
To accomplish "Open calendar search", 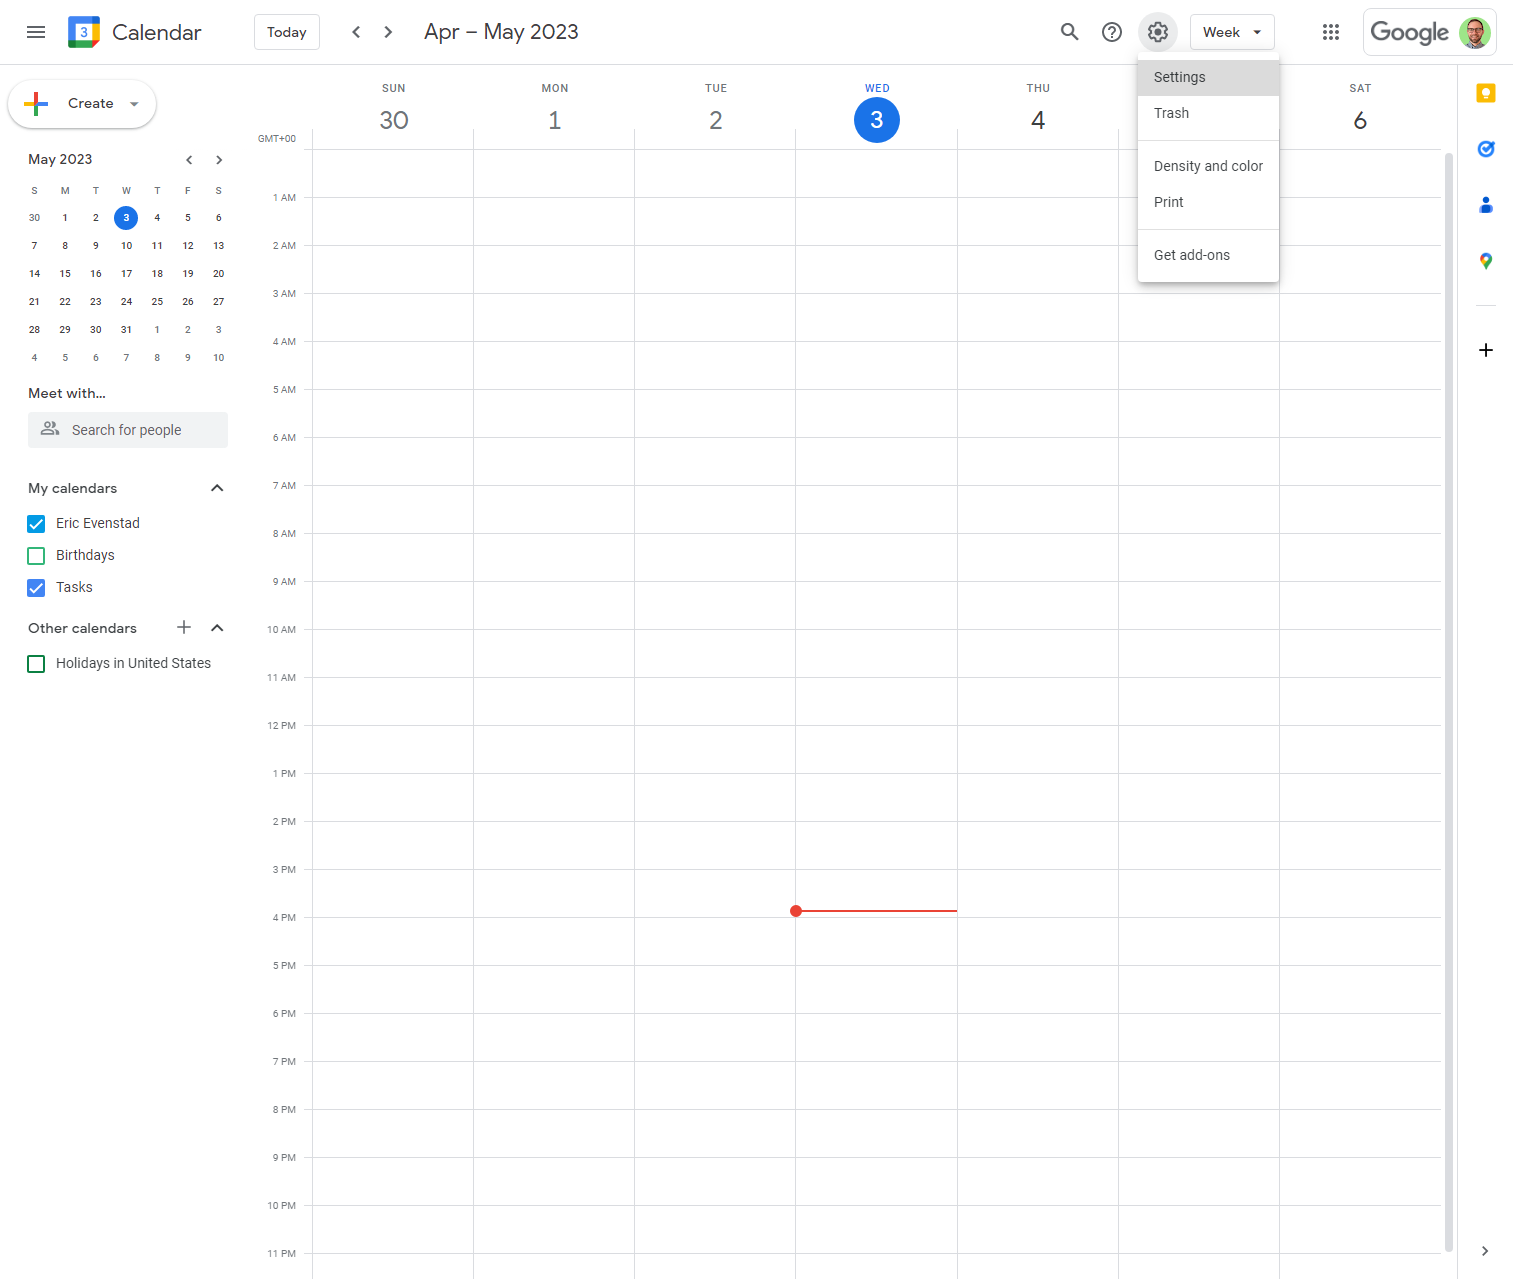I will pyautogui.click(x=1069, y=32).
